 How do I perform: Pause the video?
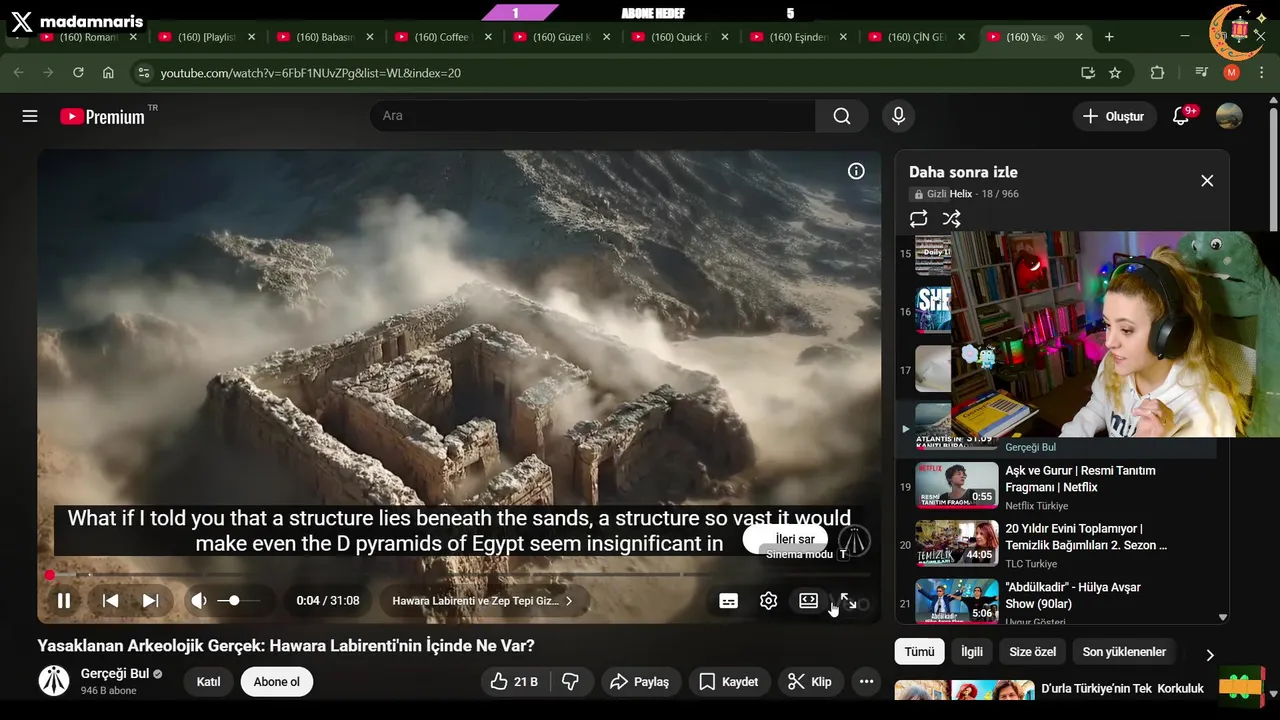point(64,601)
